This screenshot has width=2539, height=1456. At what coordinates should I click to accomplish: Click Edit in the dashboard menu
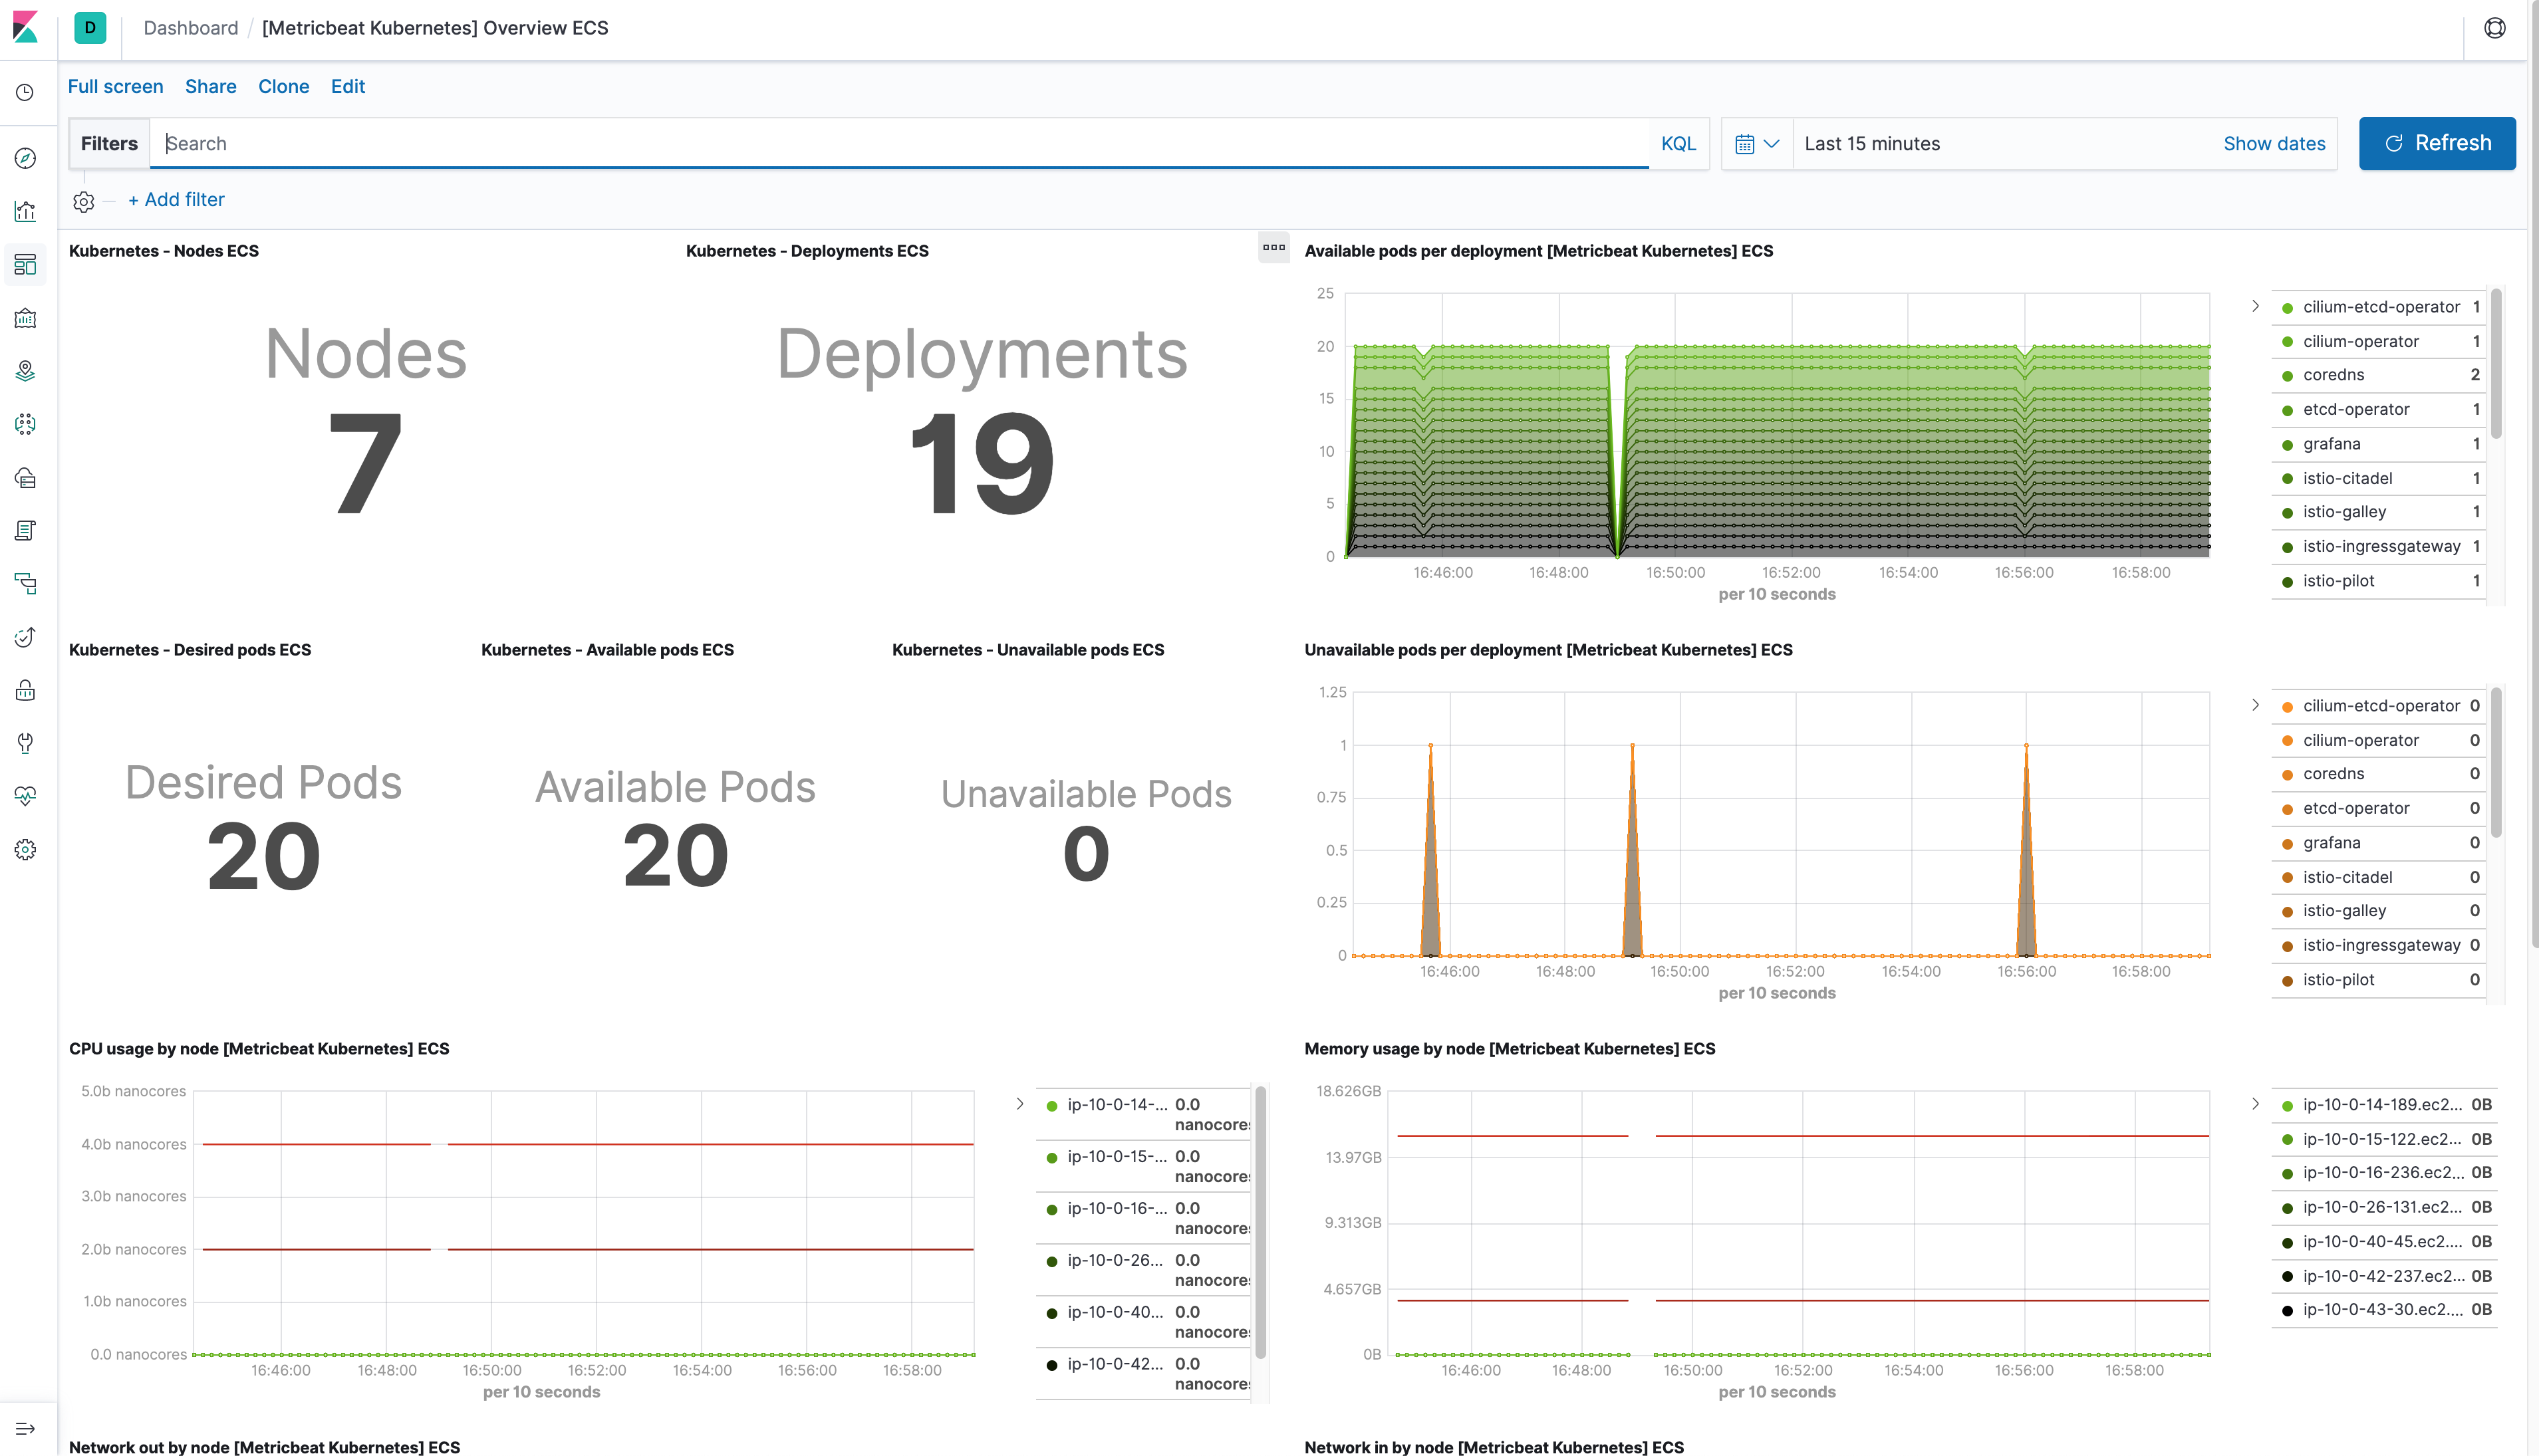coord(347,87)
